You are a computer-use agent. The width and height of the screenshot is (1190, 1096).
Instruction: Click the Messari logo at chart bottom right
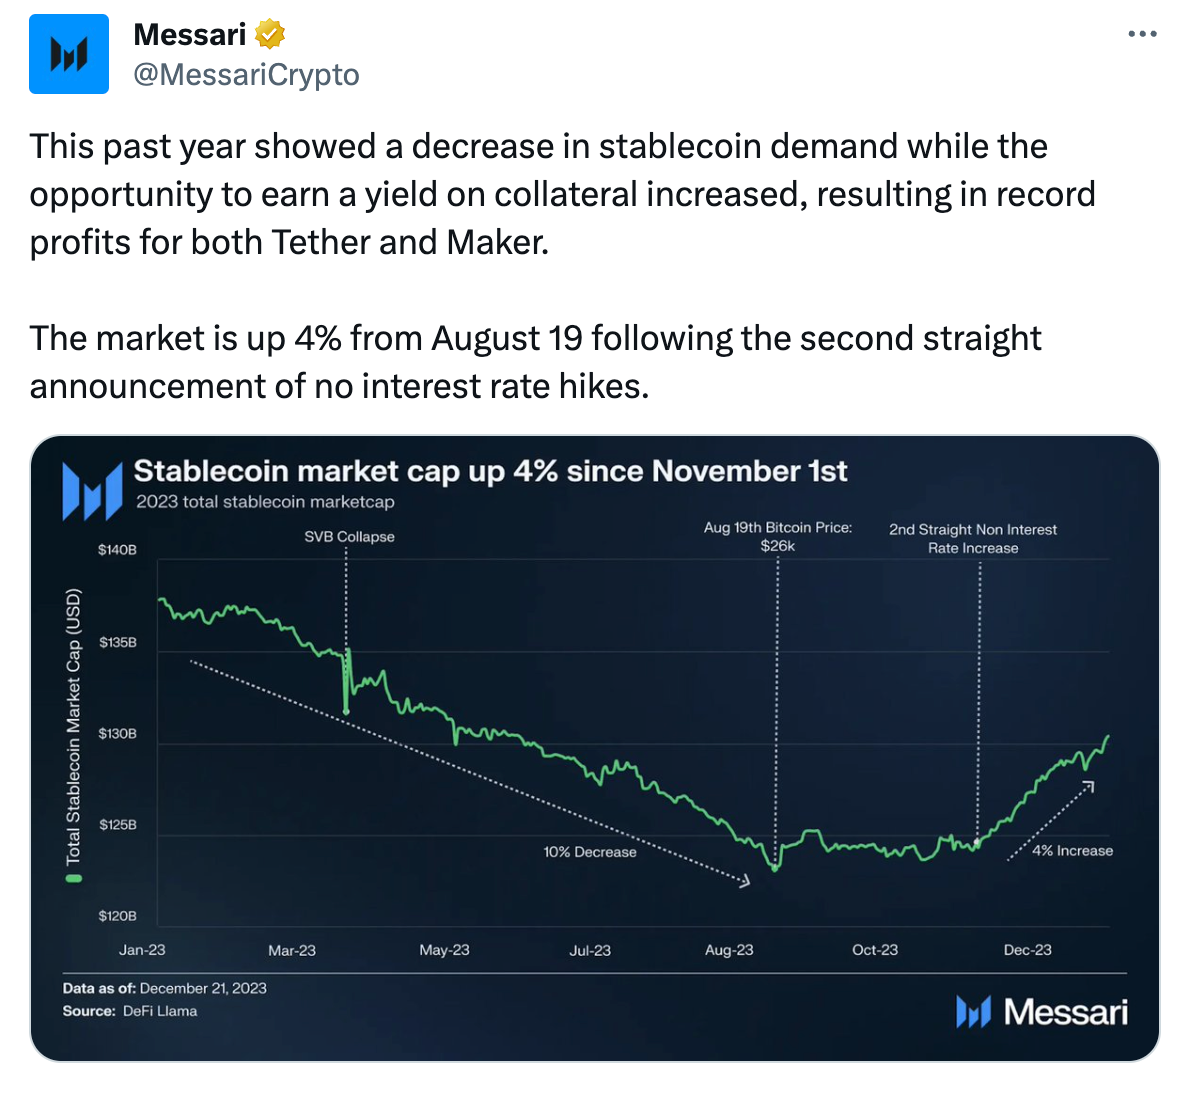point(1042,1012)
